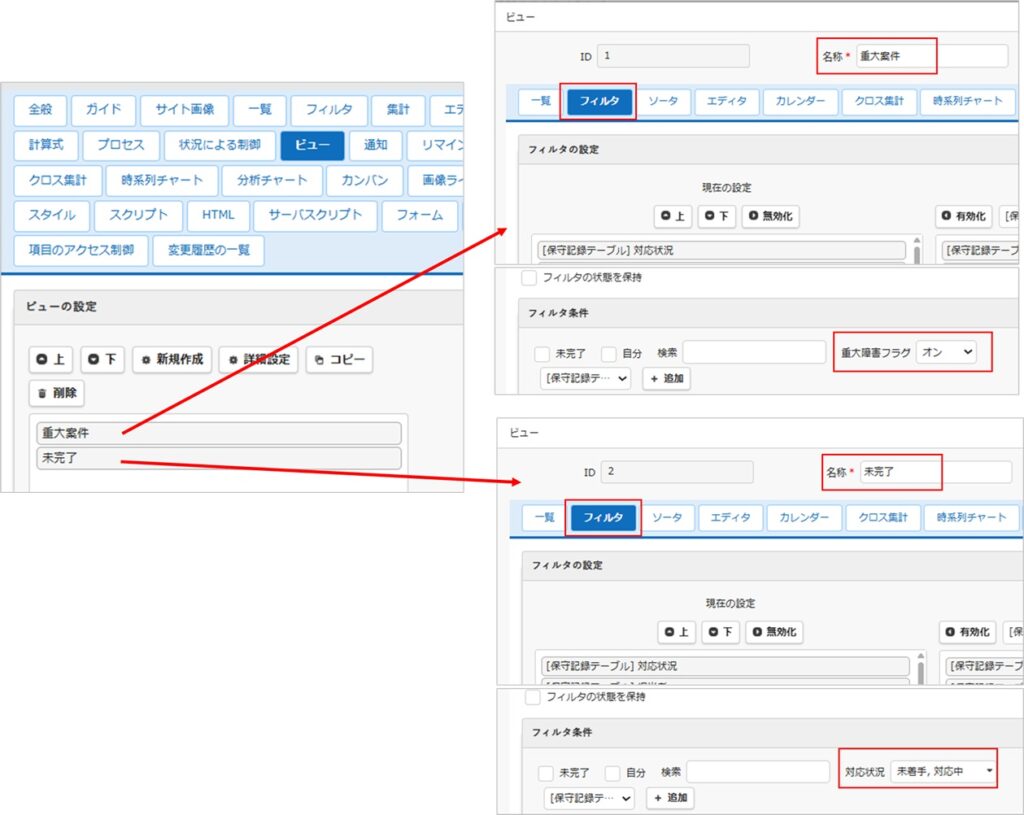The width and height of the screenshot is (1024, 815).
Task: Enable フィルタの状態を保持 checkbox in 重大案件 view
Action: coord(529,278)
